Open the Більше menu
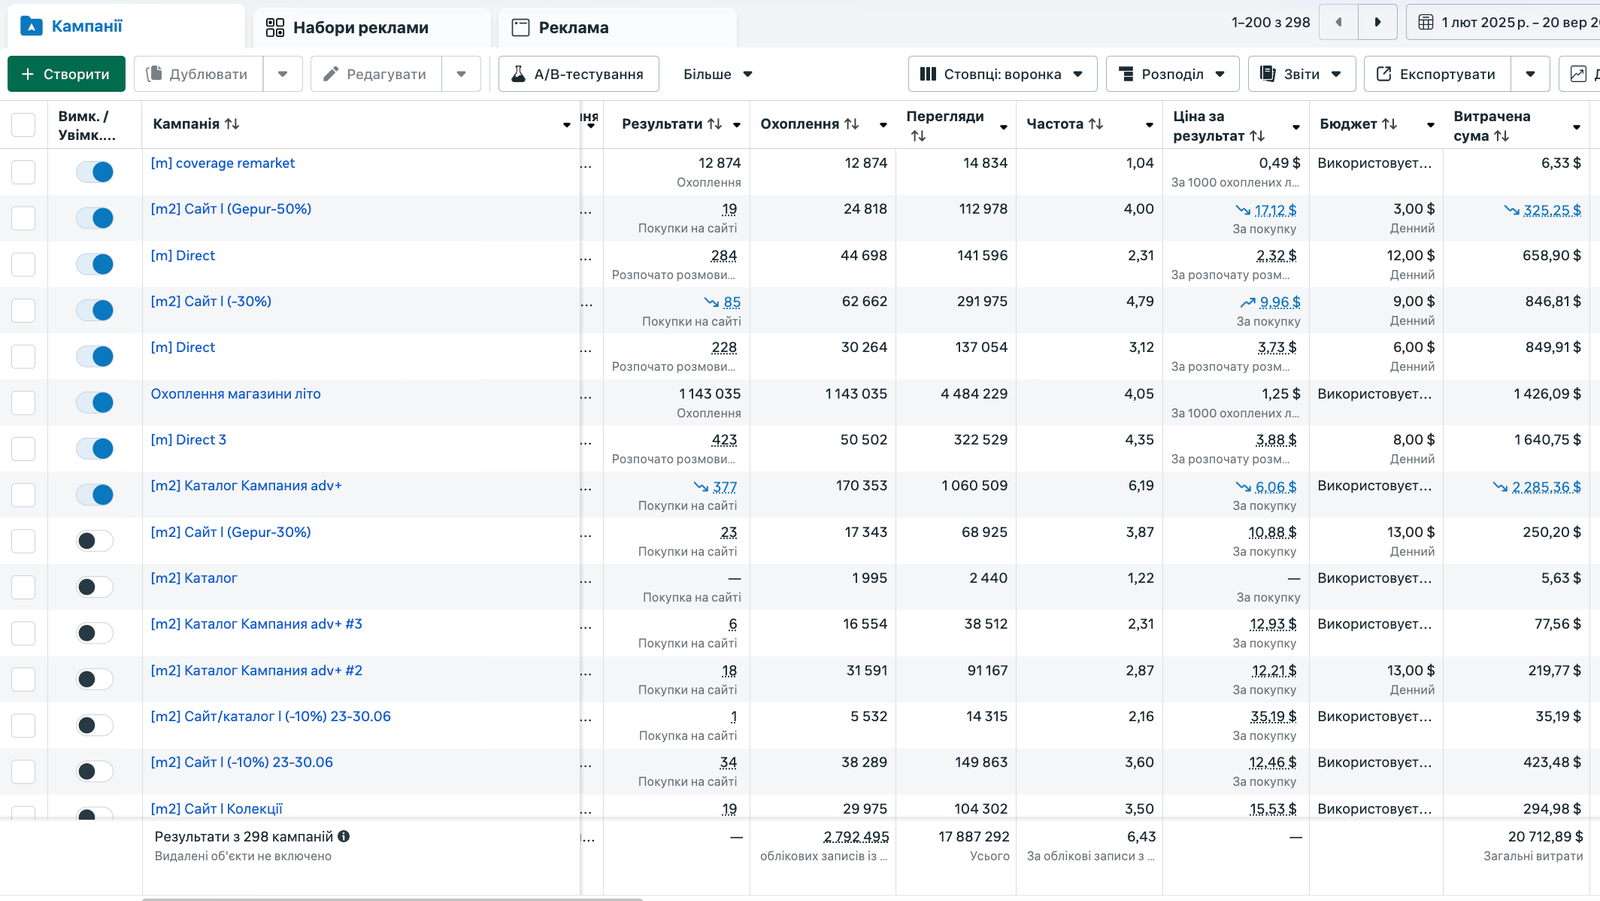The width and height of the screenshot is (1600, 901). point(718,74)
